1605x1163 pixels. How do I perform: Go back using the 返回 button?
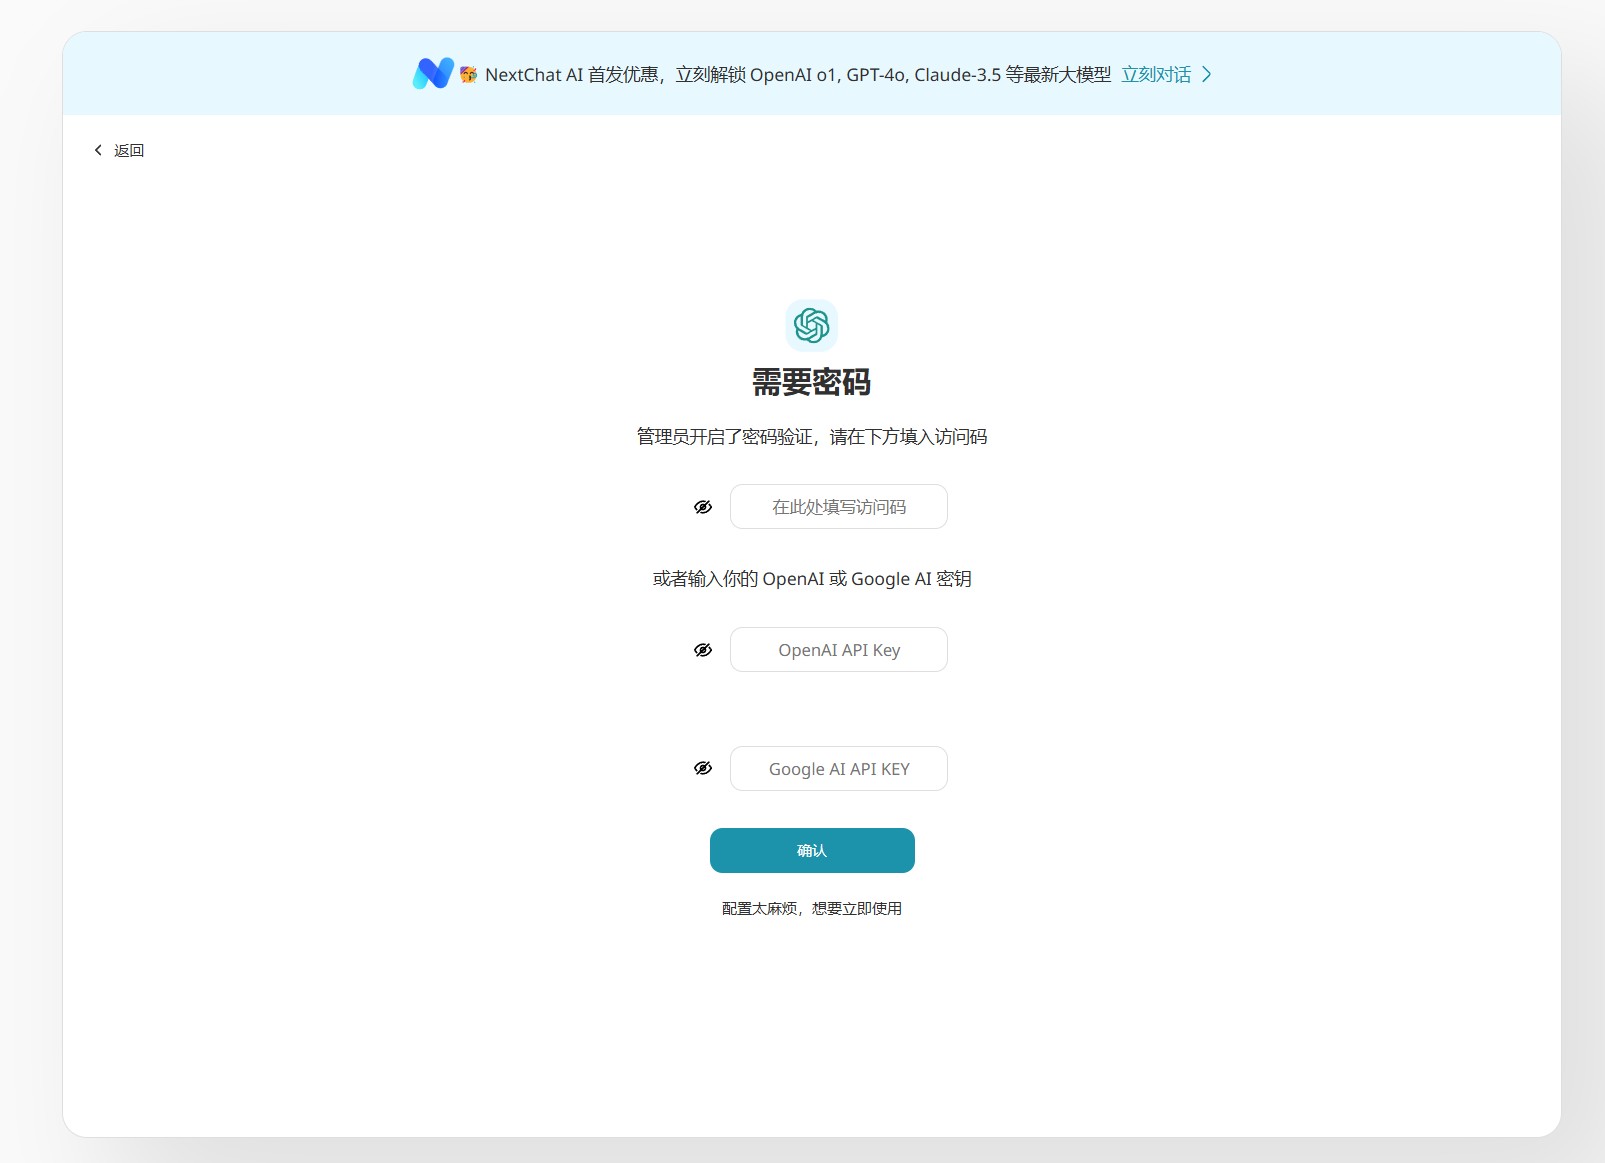(x=119, y=150)
